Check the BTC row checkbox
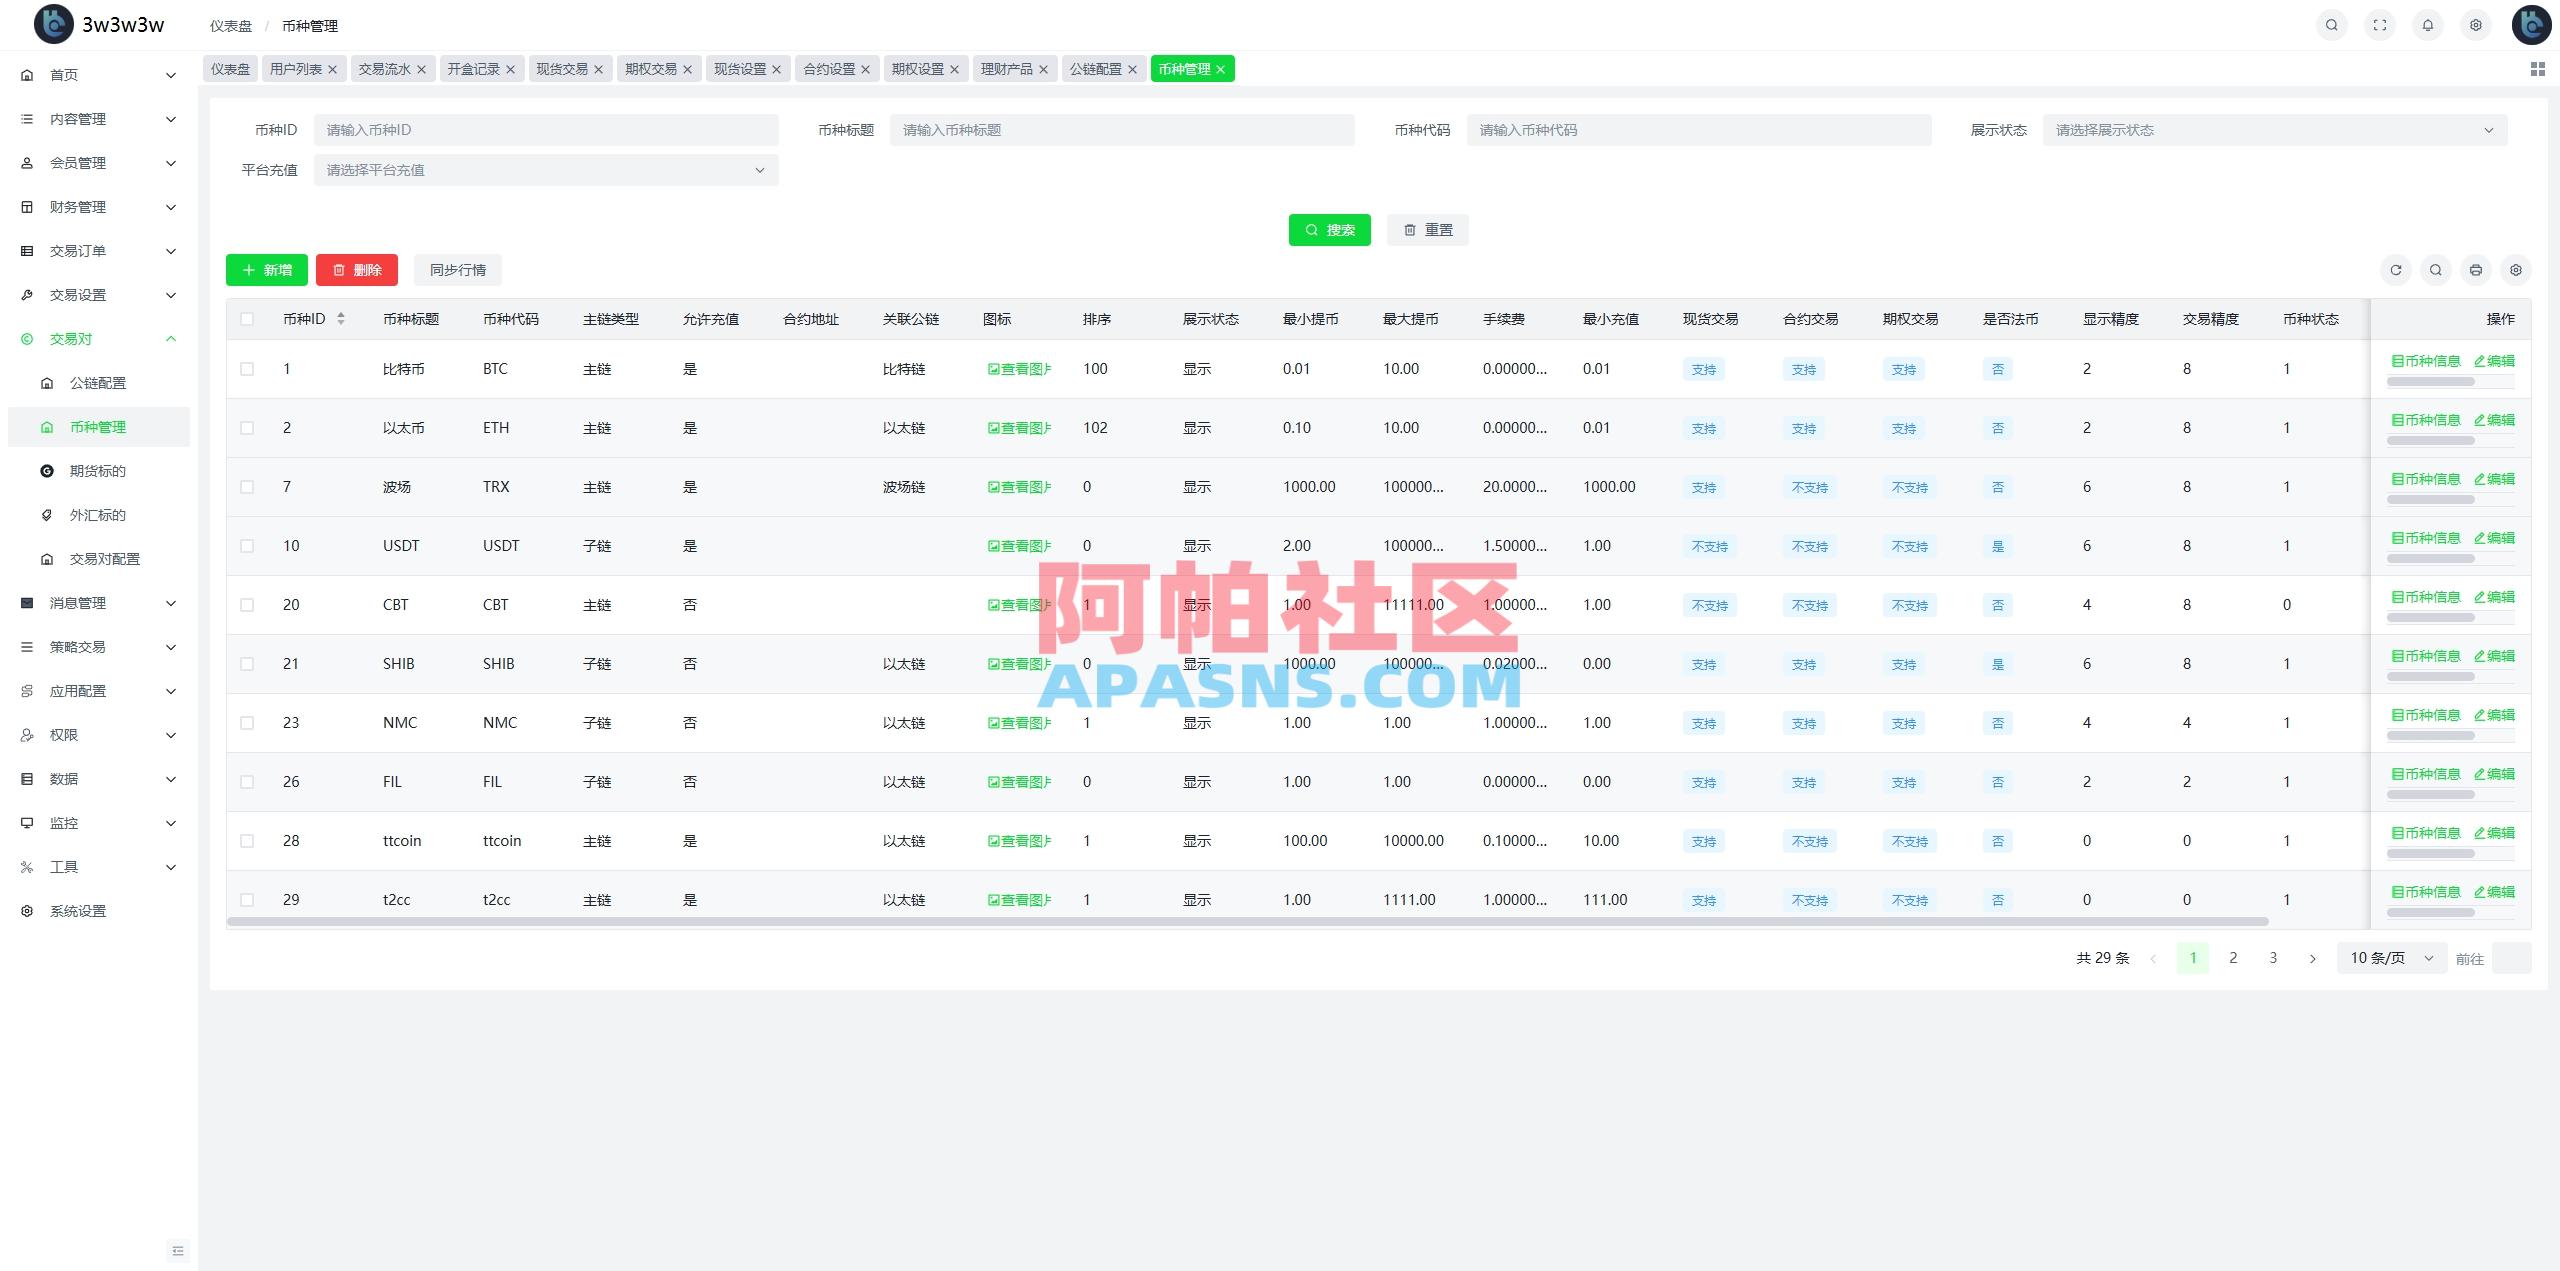The width and height of the screenshot is (2560, 1271). tap(248, 368)
